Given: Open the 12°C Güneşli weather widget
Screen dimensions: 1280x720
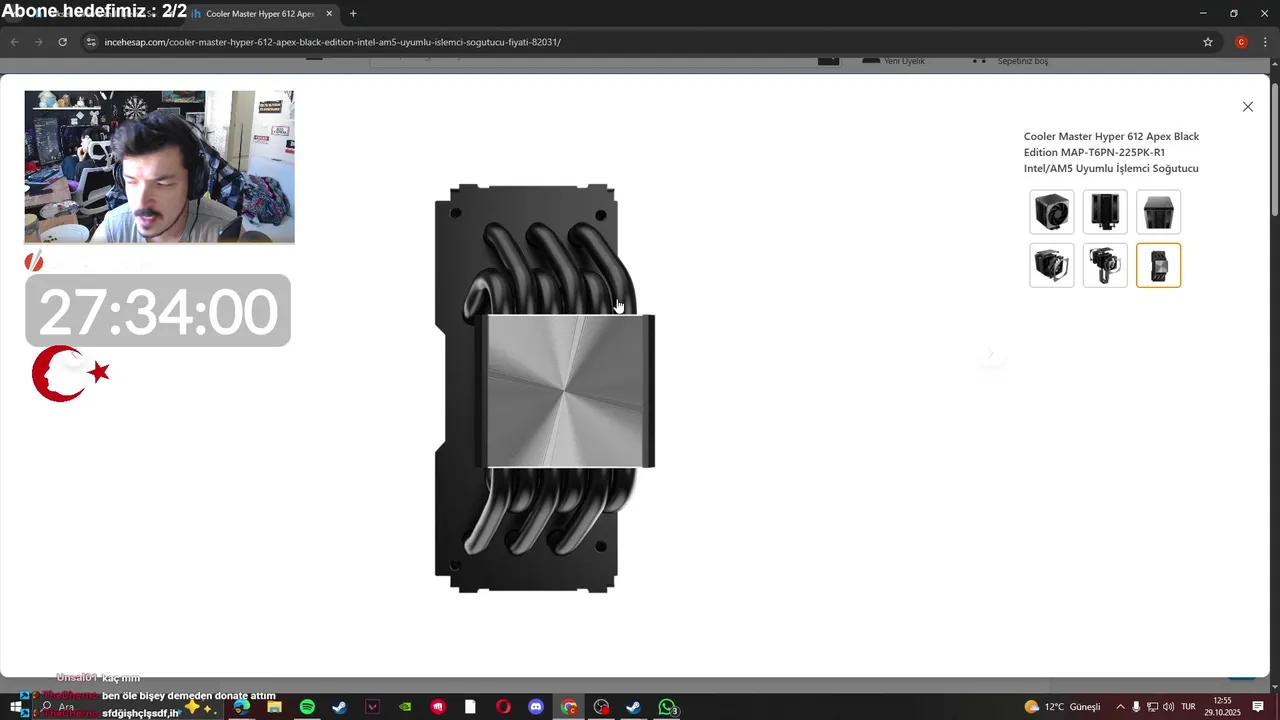Looking at the screenshot, I should pos(1063,707).
